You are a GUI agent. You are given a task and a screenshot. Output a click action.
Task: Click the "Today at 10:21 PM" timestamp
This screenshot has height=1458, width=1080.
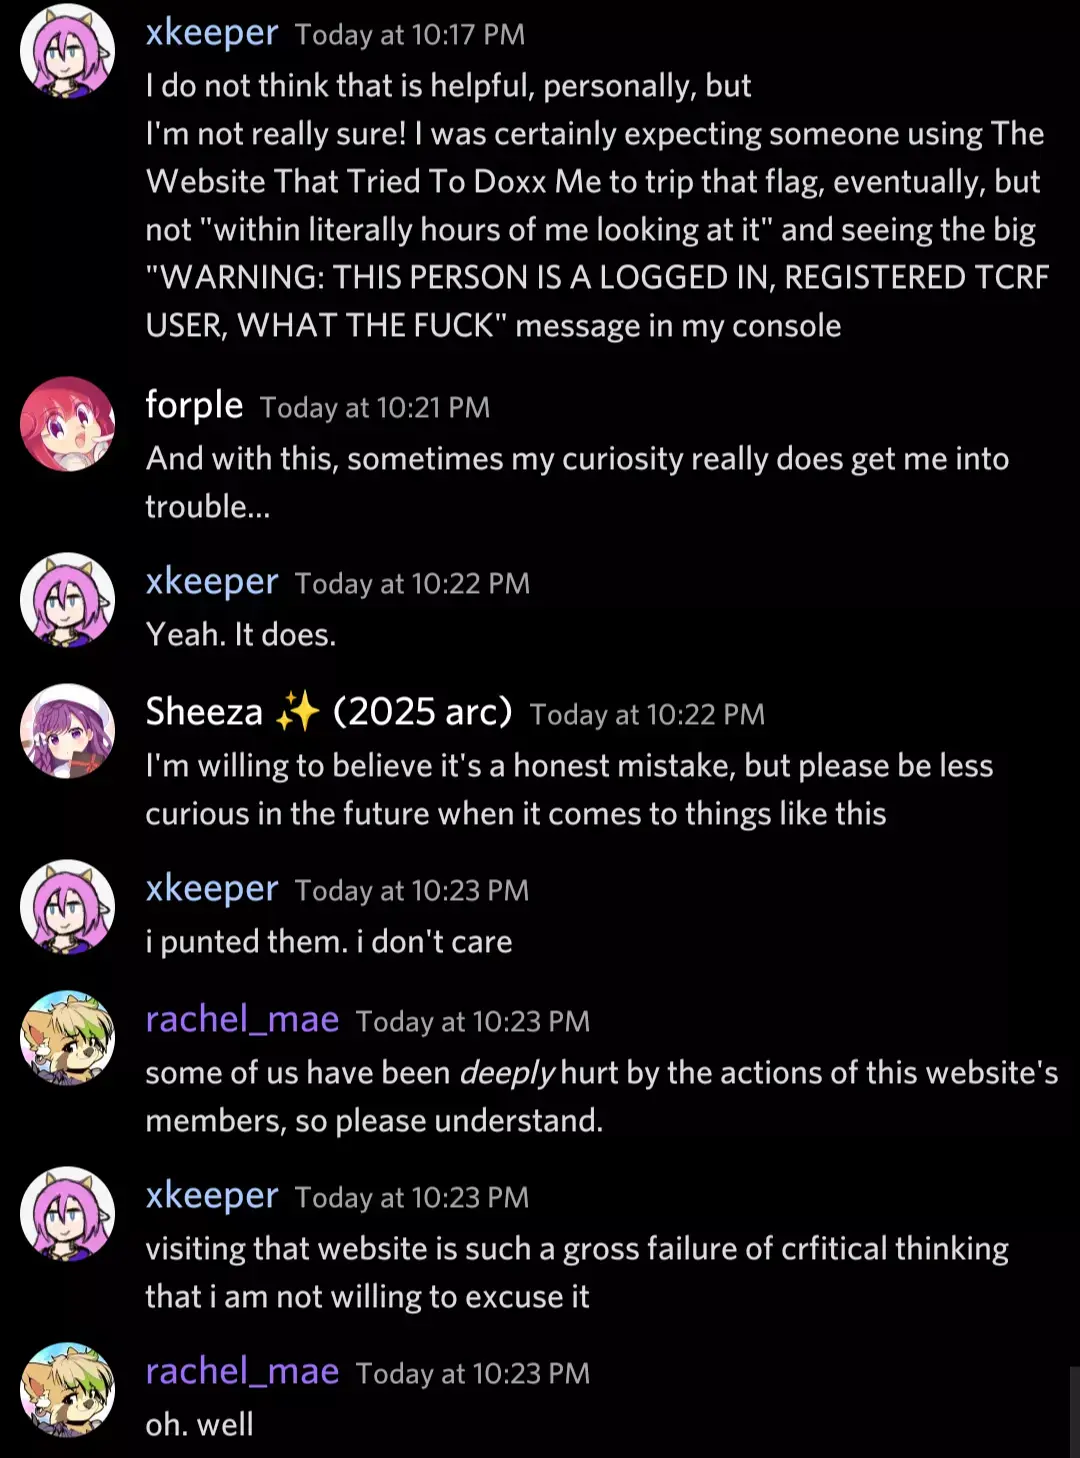pyautogui.click(x=375, y=408)
